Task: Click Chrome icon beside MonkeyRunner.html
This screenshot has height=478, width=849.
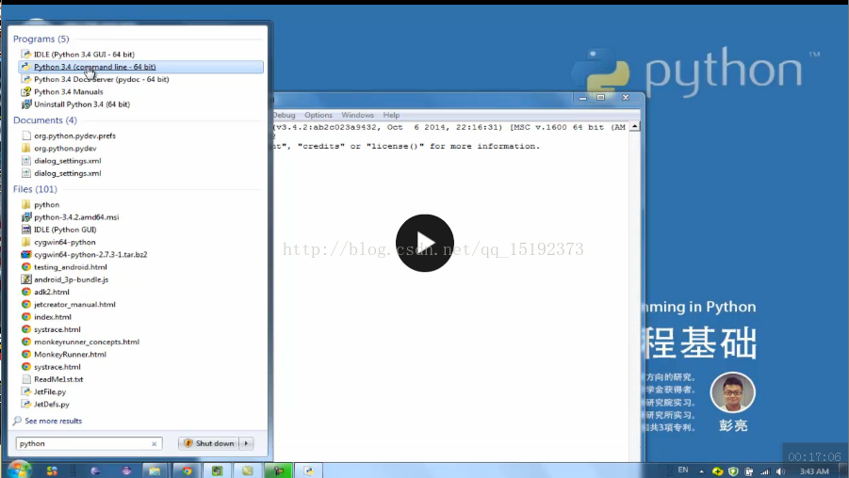Action: pyautogui.click(x=26, y=354)
